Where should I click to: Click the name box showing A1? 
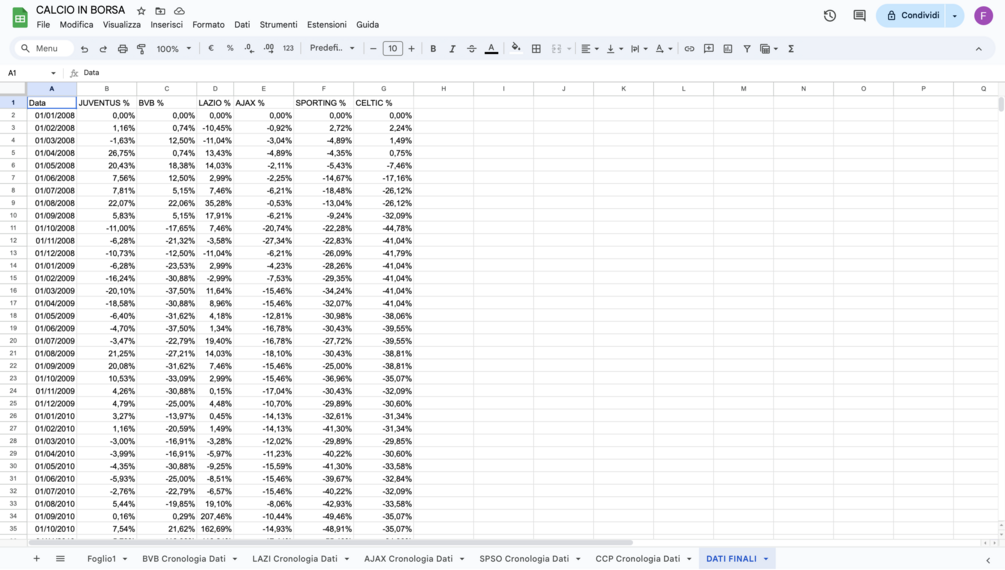tap(31, 73)
